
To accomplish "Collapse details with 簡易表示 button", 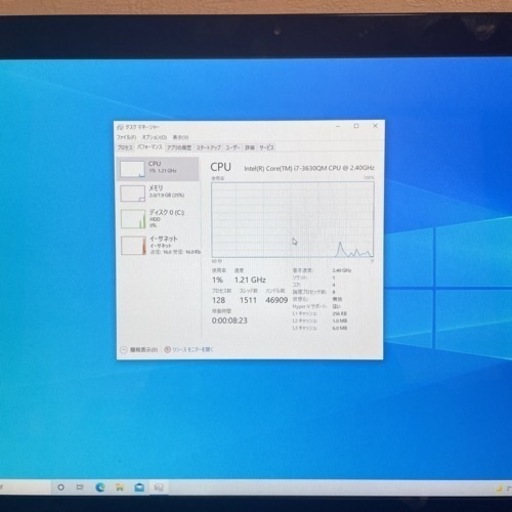I will pyautogui.click(x=139, y=350).
